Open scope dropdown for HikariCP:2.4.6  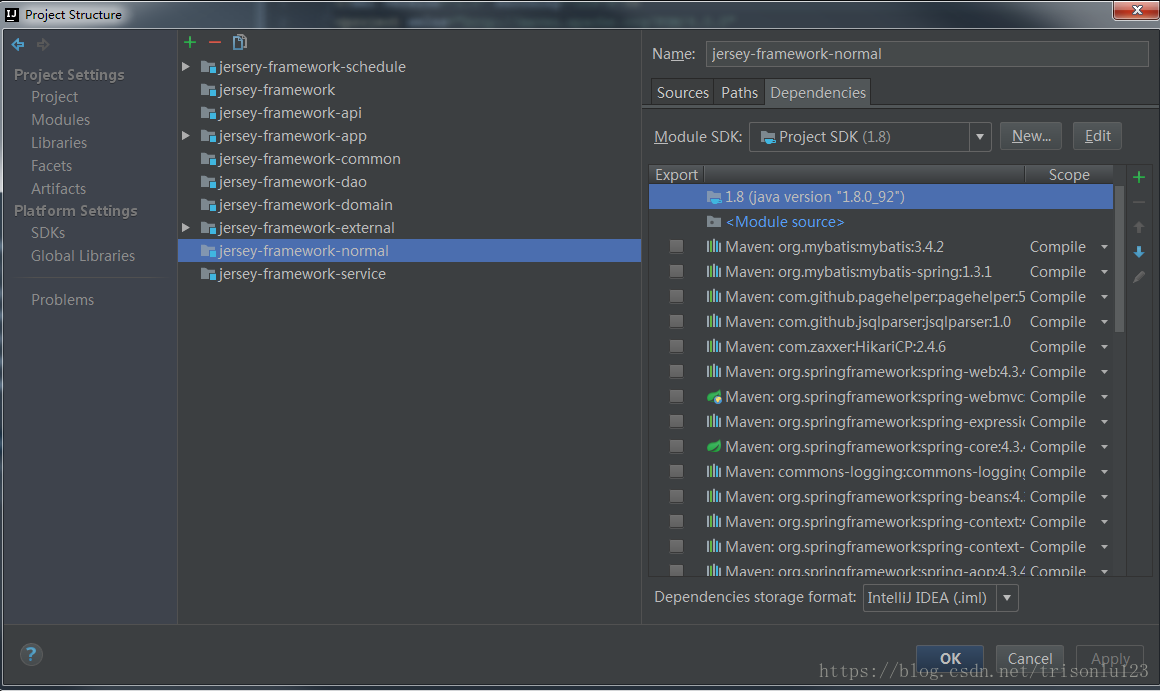coord(1104,347)
